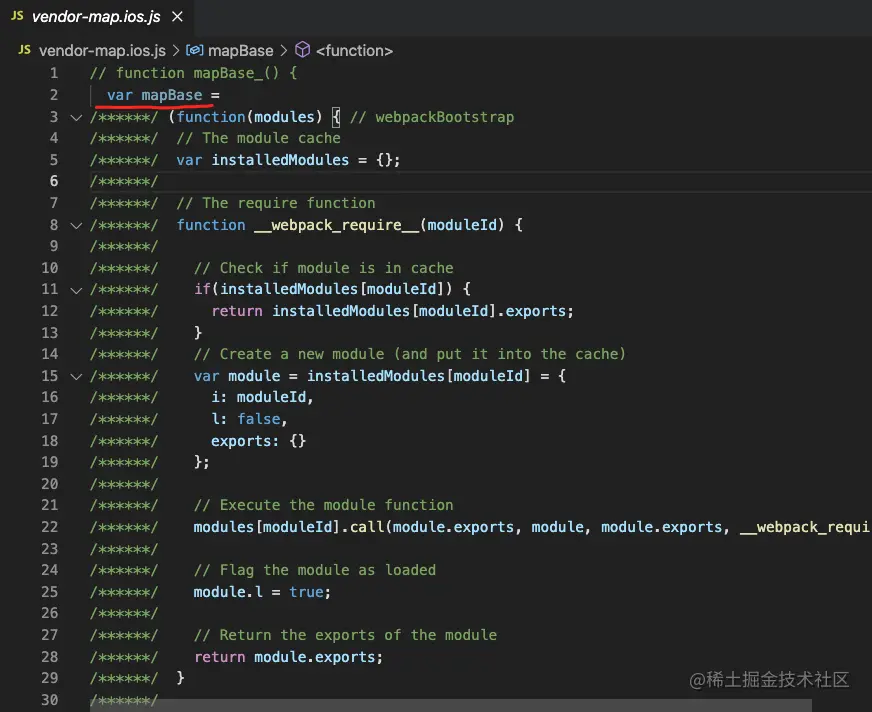Click 'installedModules = {}' on line 5
The image size is (872, 712).
(x=301, y=160)
